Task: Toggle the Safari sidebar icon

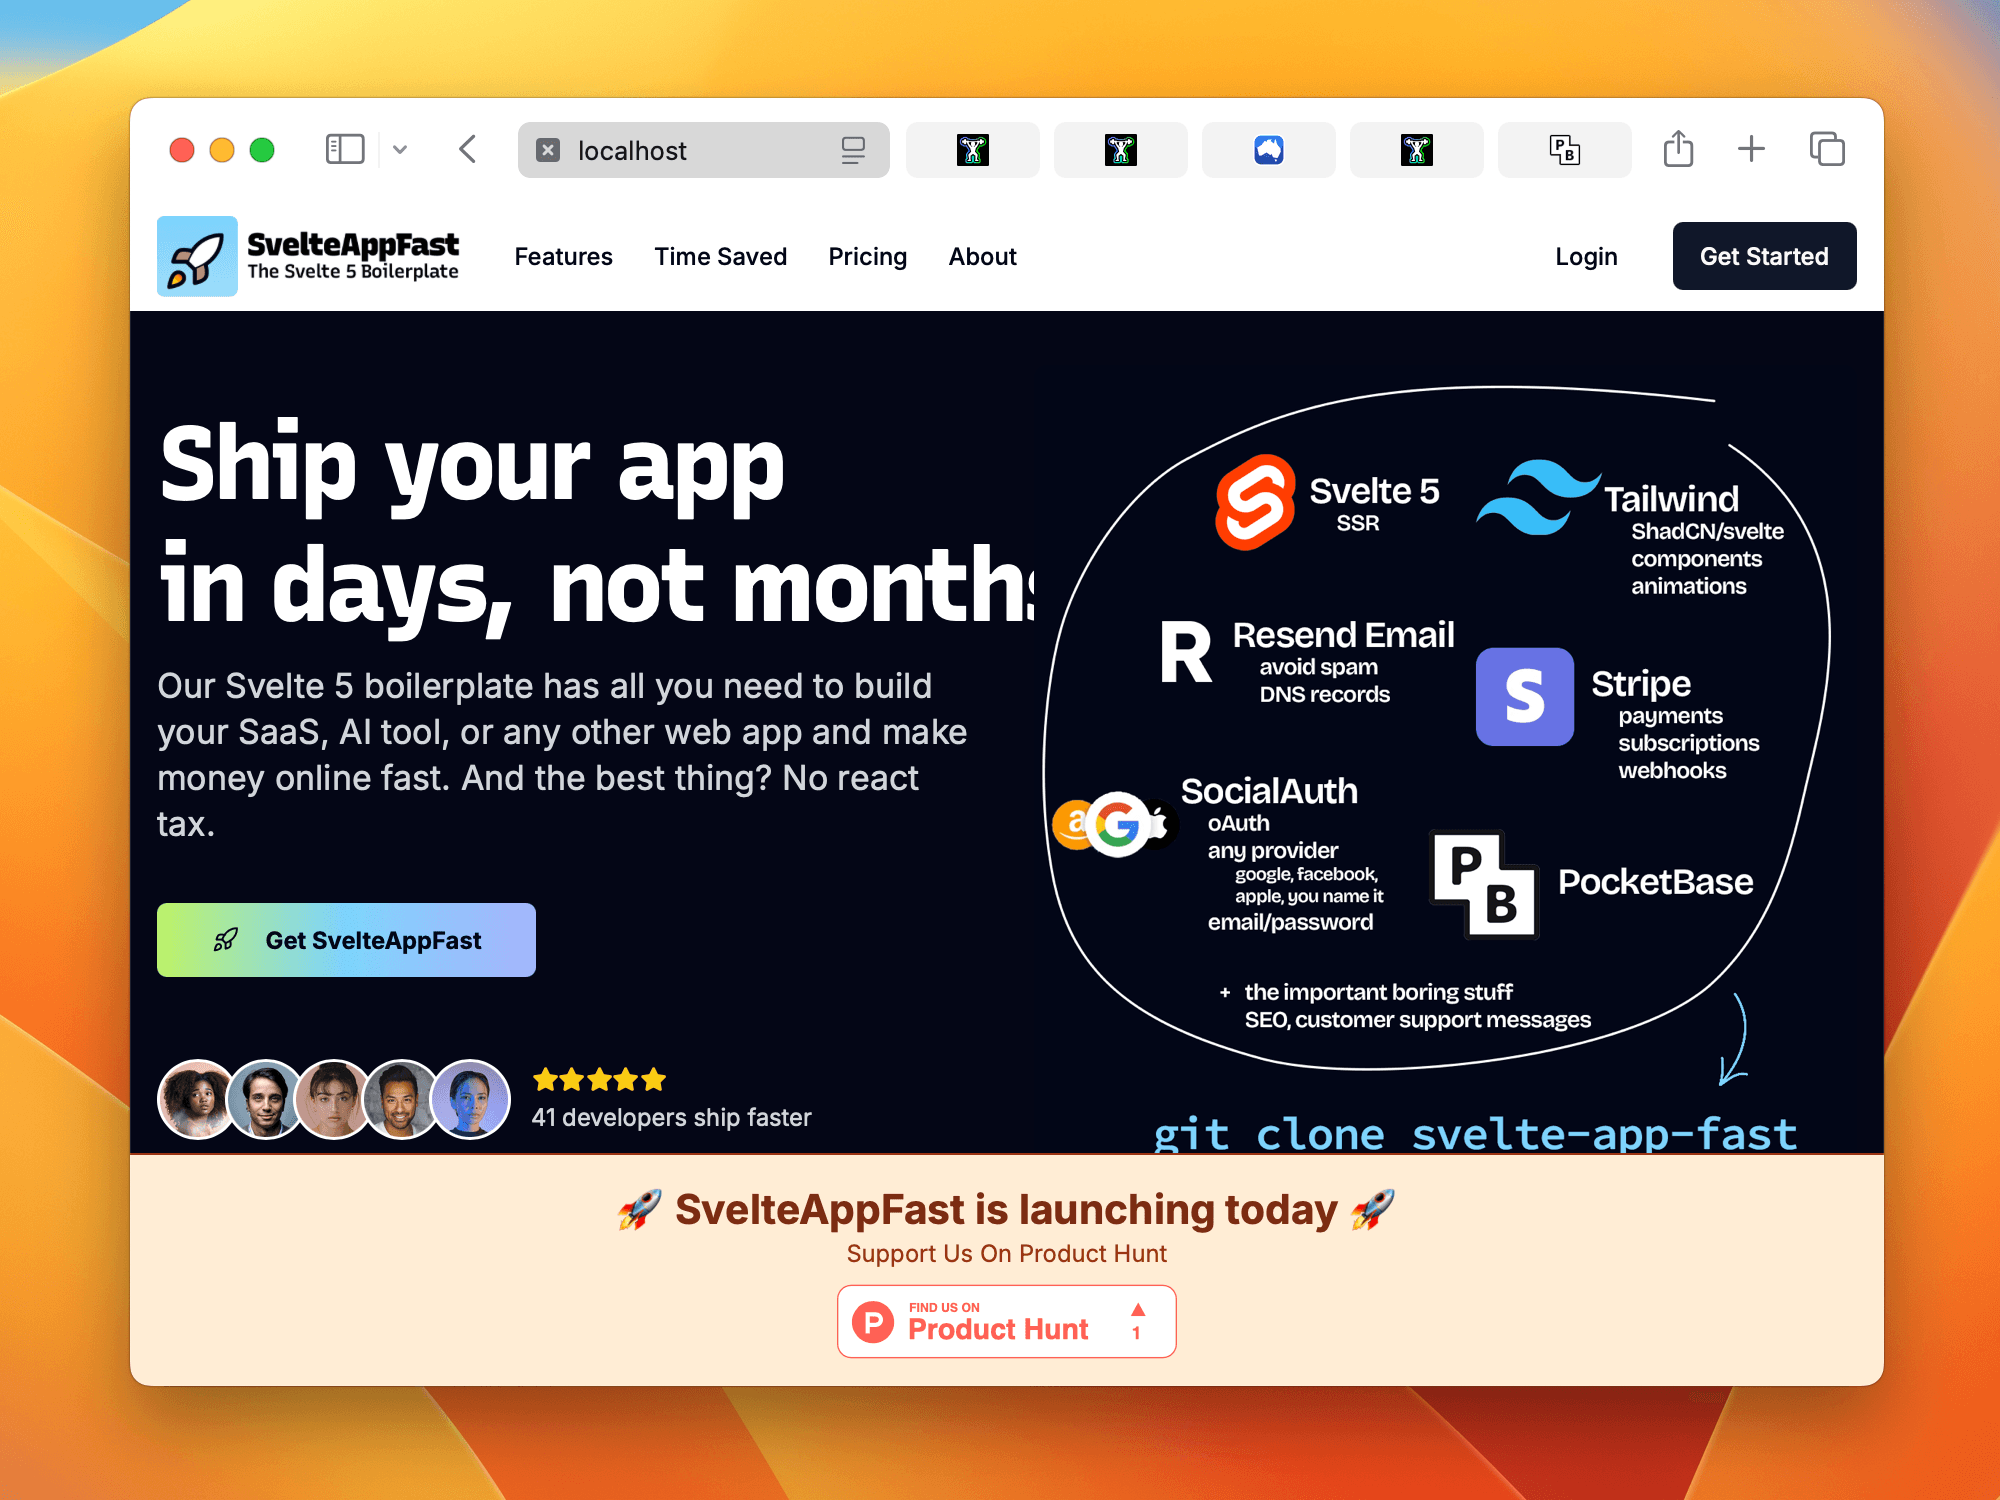Action: point(345,150)
